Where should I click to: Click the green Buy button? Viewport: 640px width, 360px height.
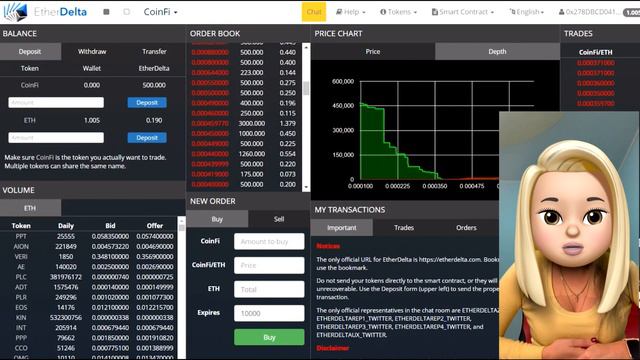(x=269, y=338)
